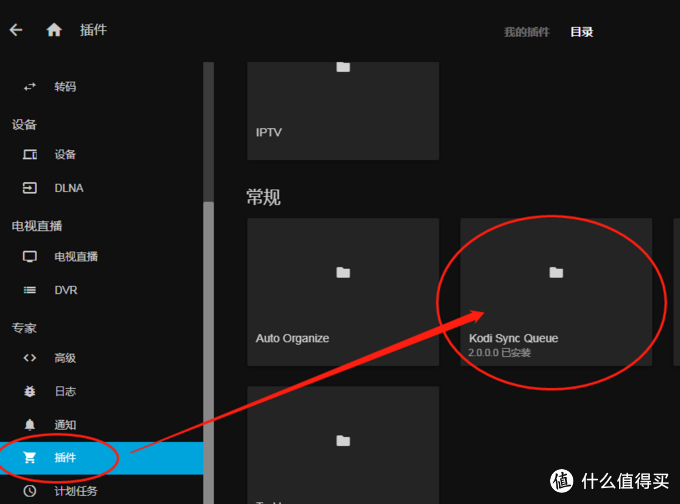The width and height of the screenshot is (680, 504).
Task: Open the Auto Organize plugin card
Action: coord(343,292)
